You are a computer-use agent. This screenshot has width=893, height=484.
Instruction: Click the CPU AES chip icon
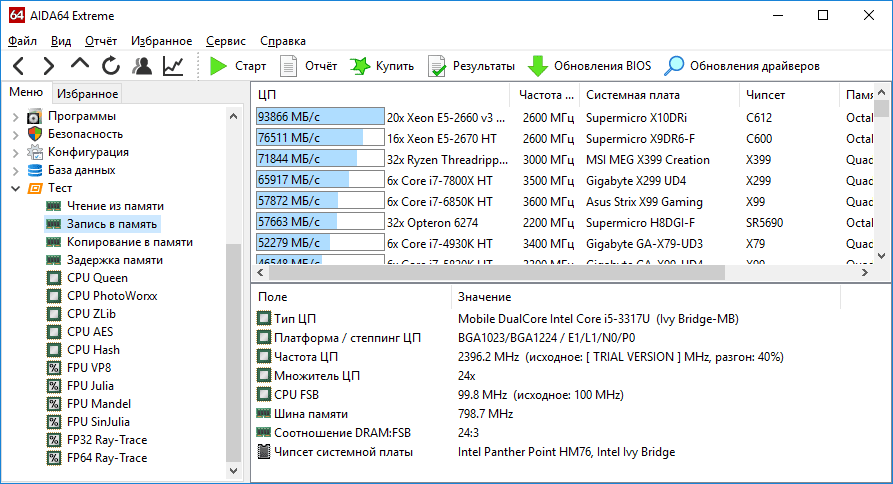pyautogui.click(x=54, y=332)
